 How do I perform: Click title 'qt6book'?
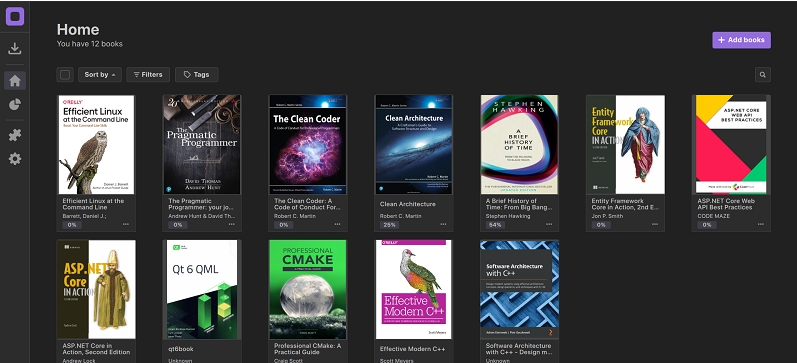(x=180, y=349)
